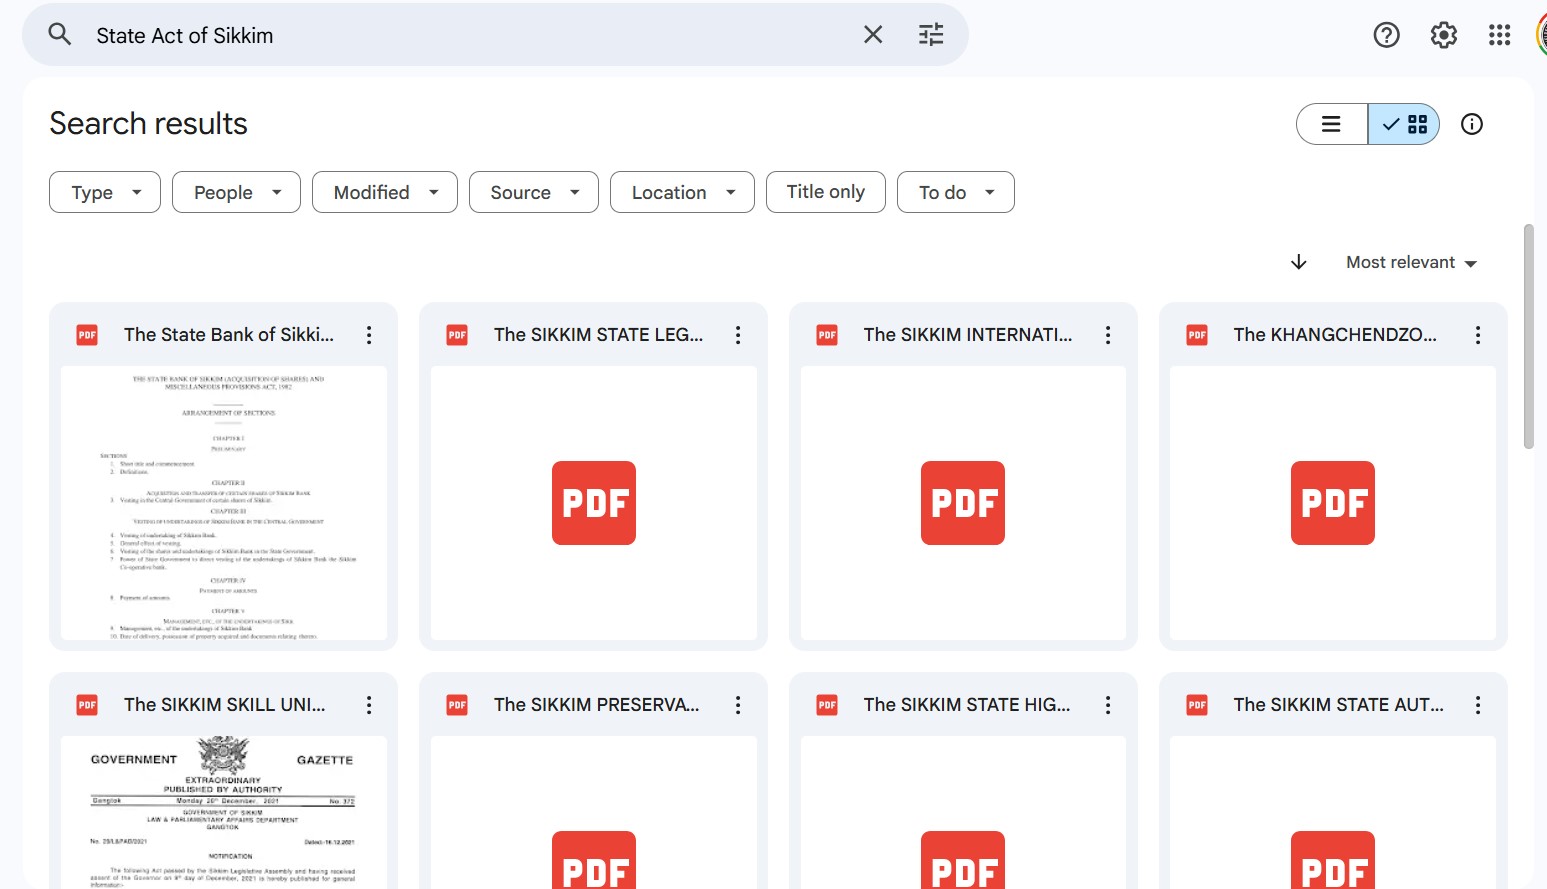Click the PDF type icon of State Bank file
Viewport: 1547px width, 889px height.
coord(88,335)
